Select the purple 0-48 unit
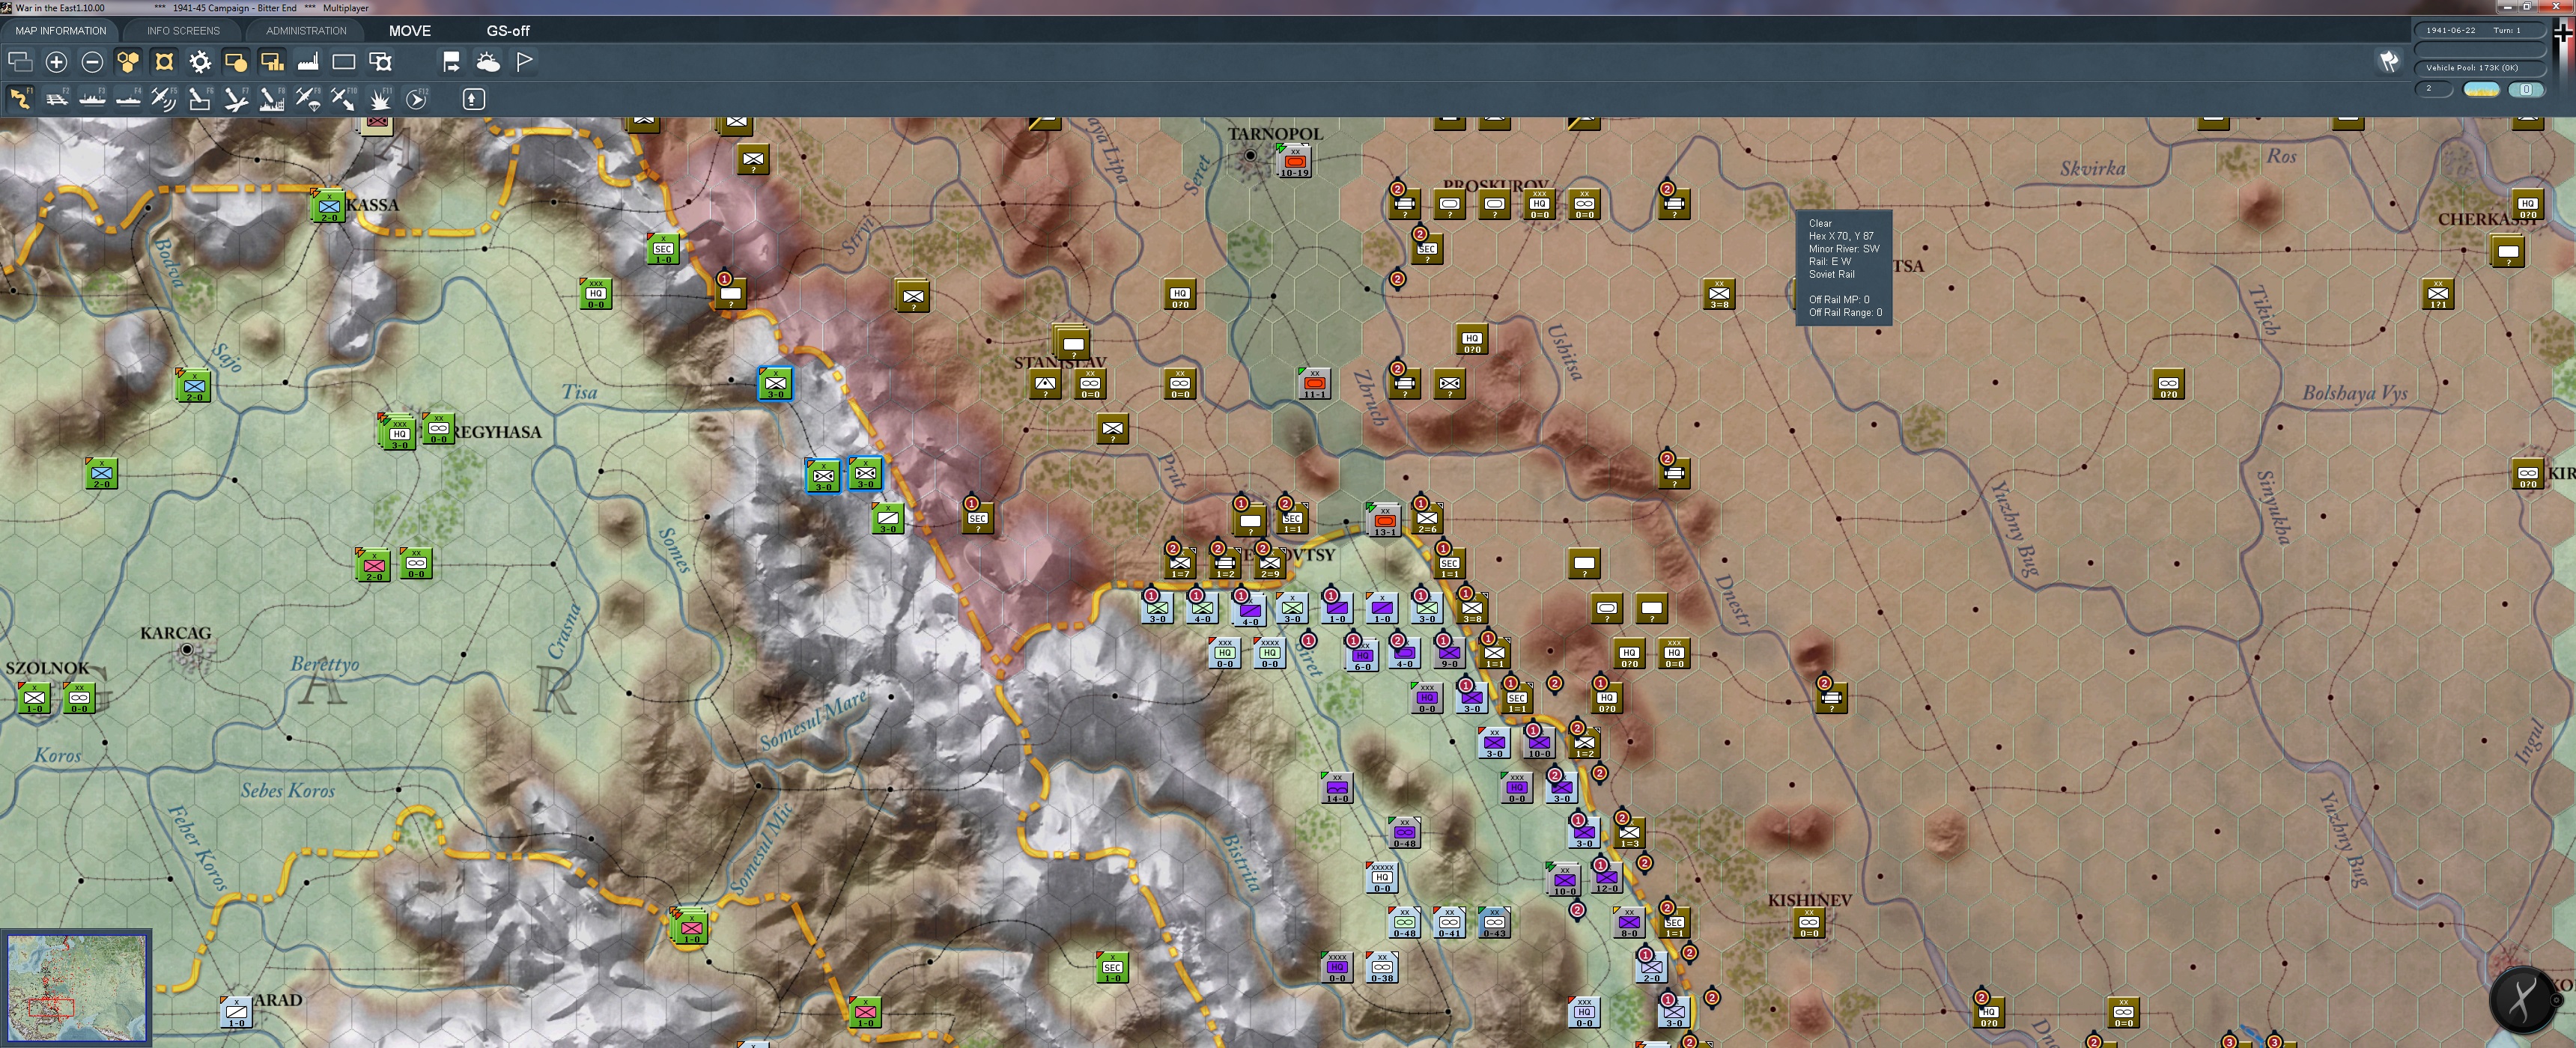Viewport: 2576px width, 1048px height. pyautogui.click(x=1404, y=833)
